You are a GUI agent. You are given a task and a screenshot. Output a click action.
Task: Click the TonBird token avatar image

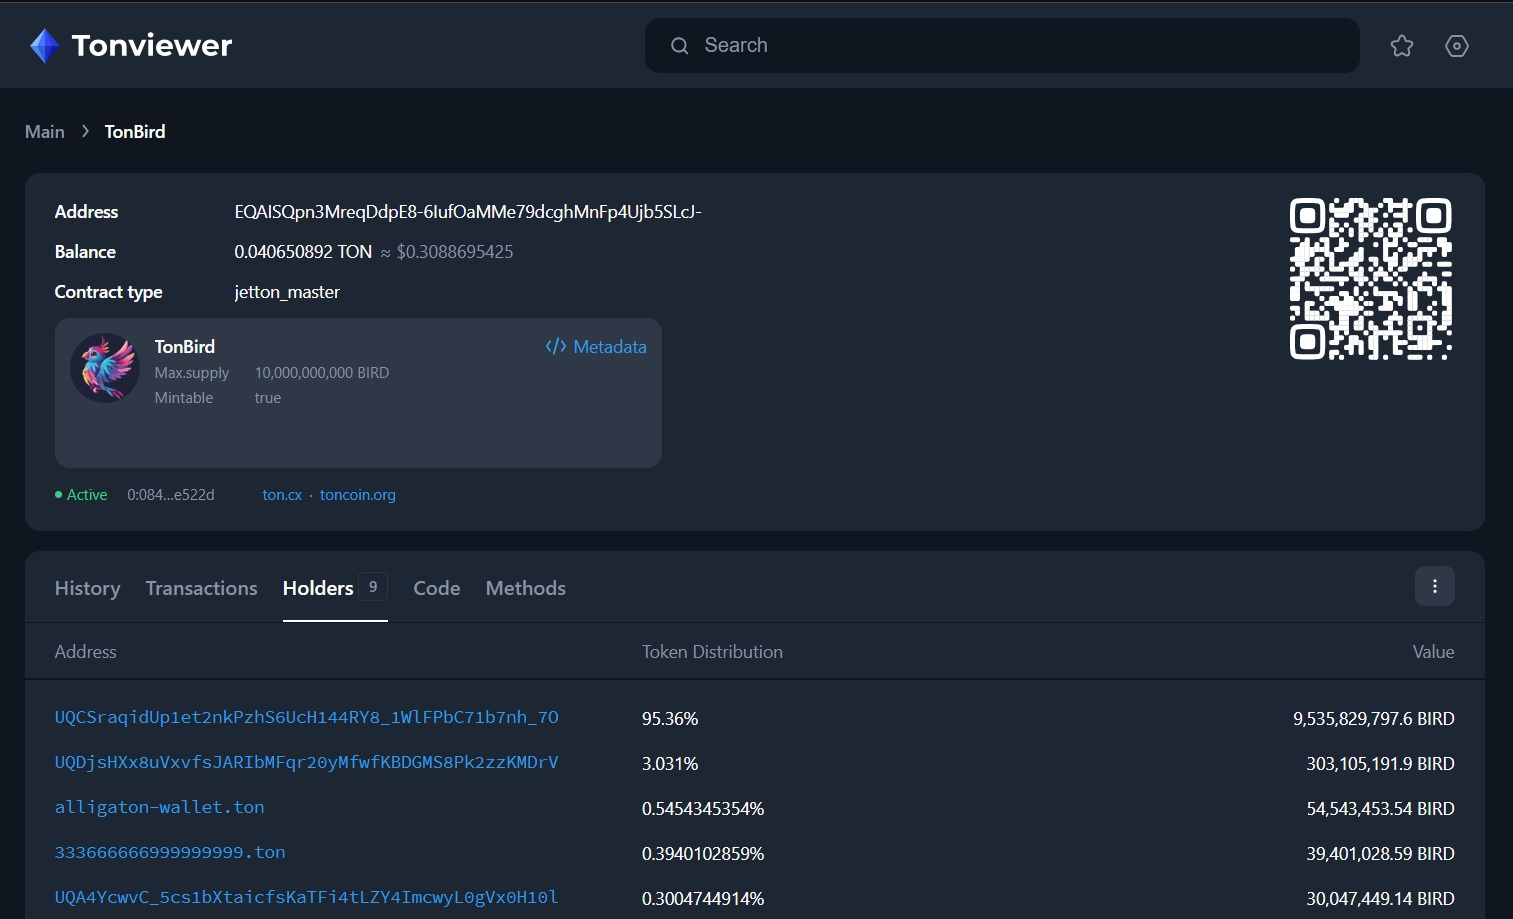[x=105, y=368]
